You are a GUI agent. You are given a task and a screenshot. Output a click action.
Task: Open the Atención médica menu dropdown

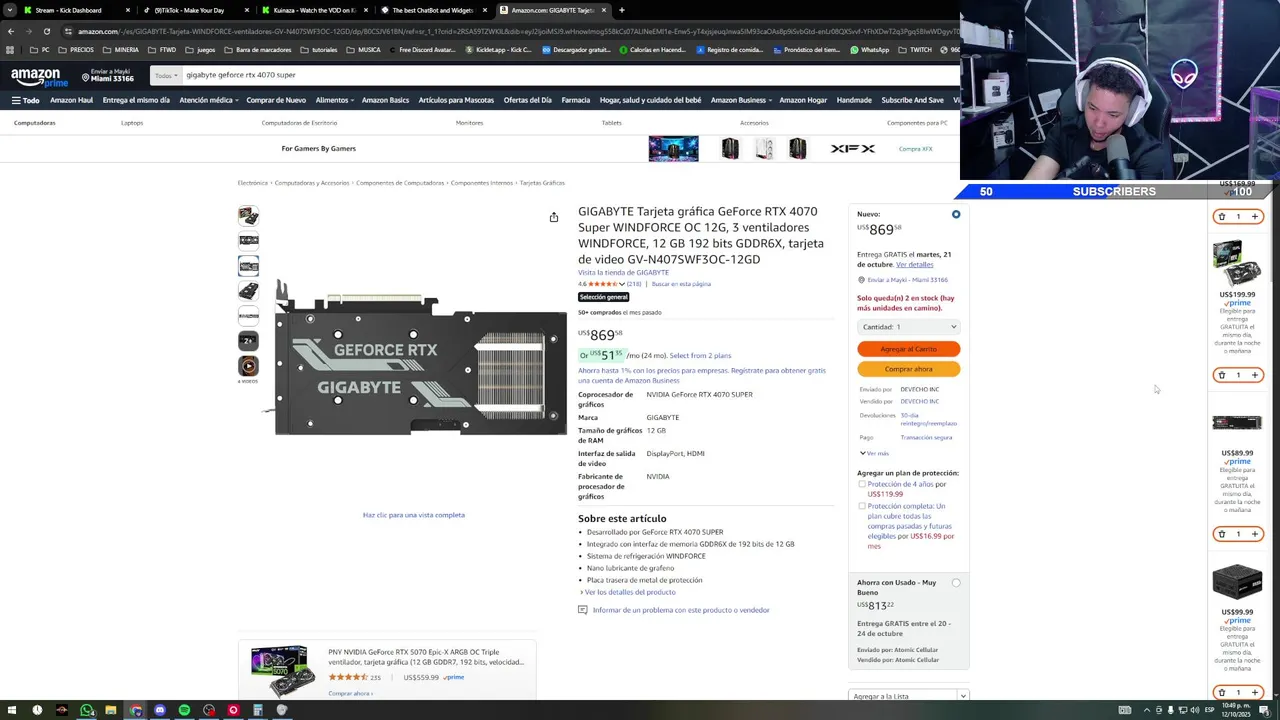pyautogui.click(x=208, y=100)
